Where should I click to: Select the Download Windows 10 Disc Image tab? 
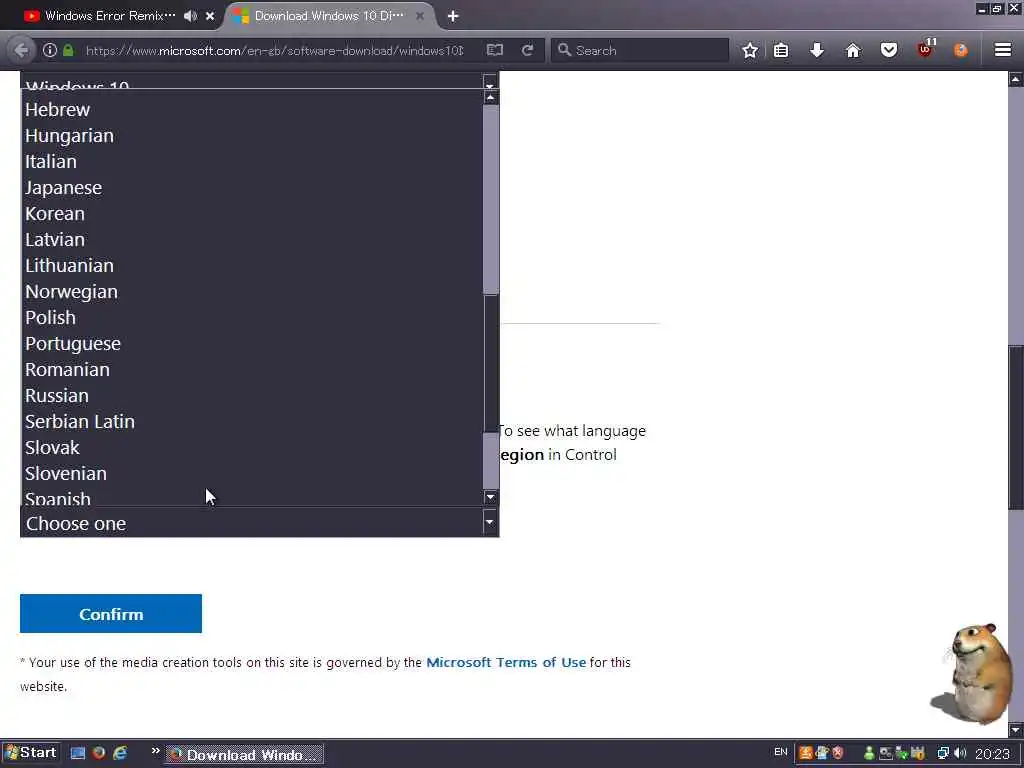pos(329,16)
